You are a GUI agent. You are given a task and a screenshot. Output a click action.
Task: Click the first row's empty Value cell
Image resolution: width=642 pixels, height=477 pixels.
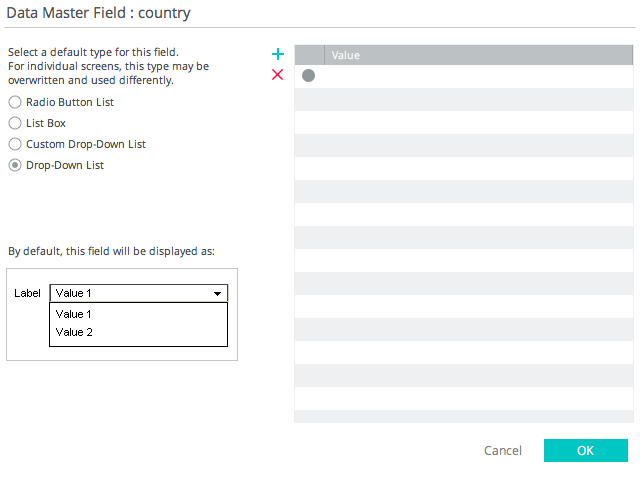click(478, 76)
